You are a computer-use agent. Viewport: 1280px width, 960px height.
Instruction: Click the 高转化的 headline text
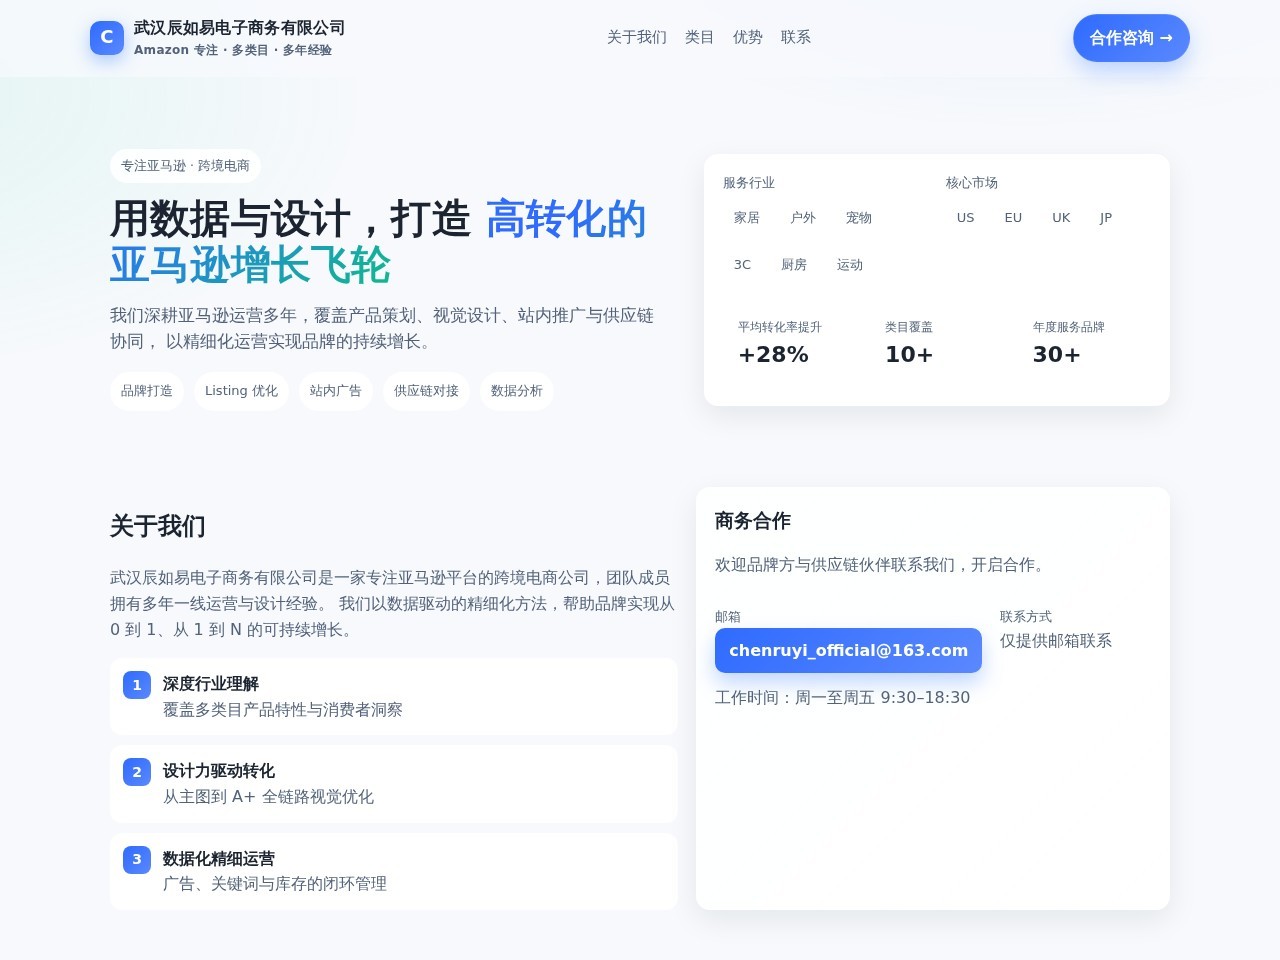point(566,219)
